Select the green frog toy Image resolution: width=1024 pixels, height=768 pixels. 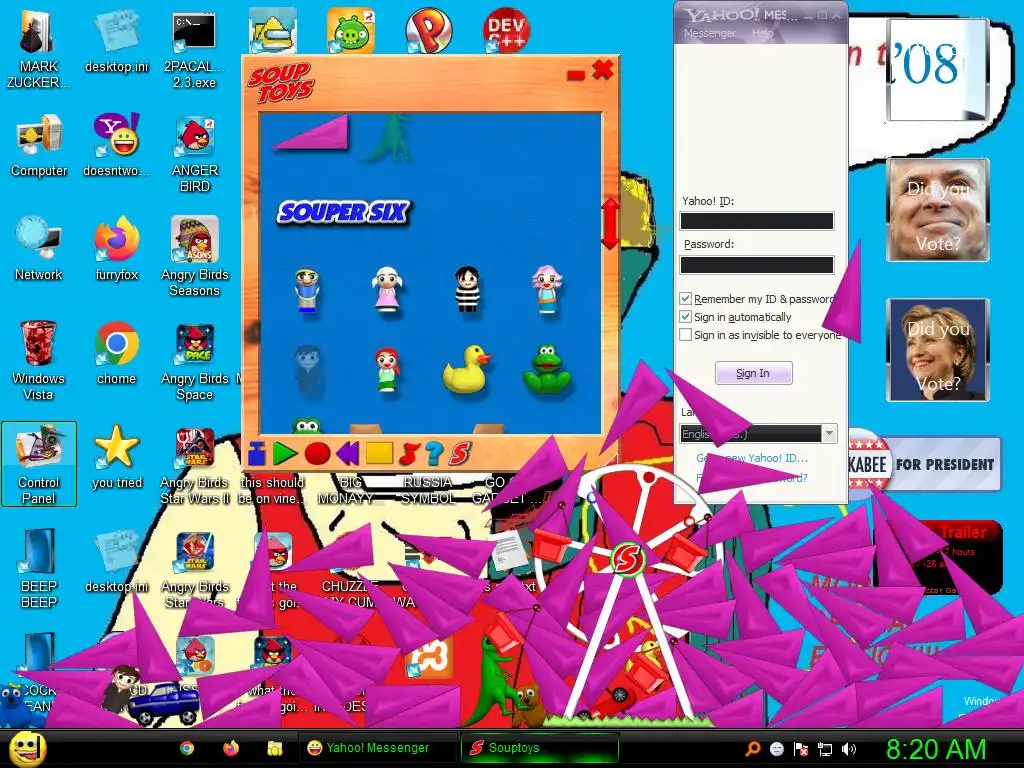(x=547, y=369)
